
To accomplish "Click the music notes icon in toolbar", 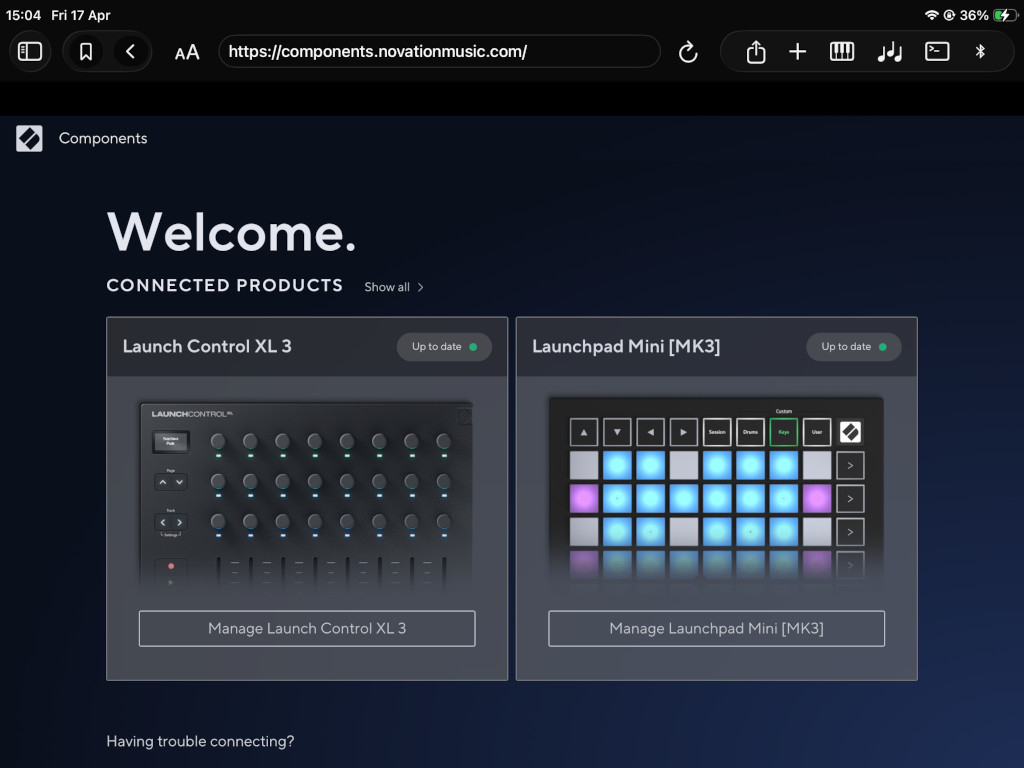I will (x=889, y=52).
